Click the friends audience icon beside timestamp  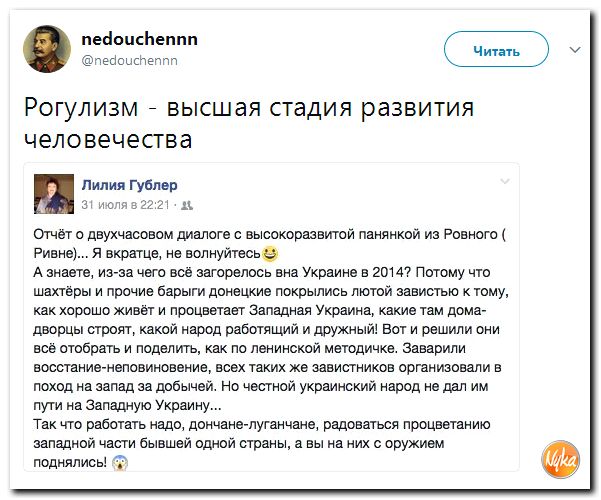tap(186, 204)
